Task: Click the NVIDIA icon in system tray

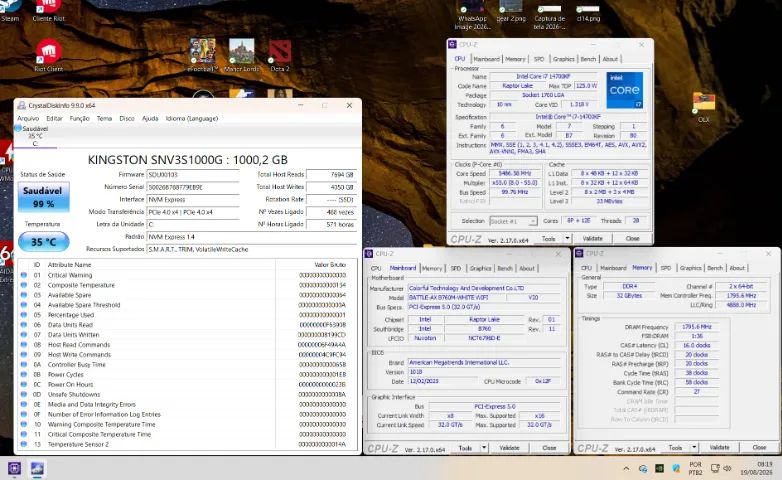Action: tap(659, 469)
